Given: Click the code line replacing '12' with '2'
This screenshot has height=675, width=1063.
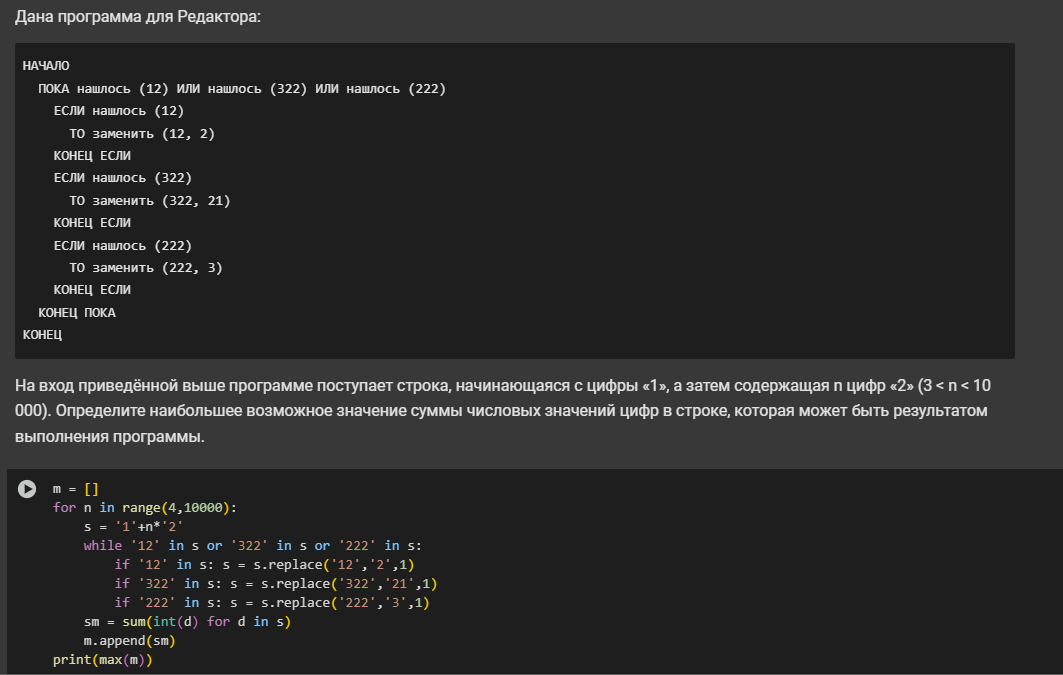Looking at the screenshot, I should [264, 565].
